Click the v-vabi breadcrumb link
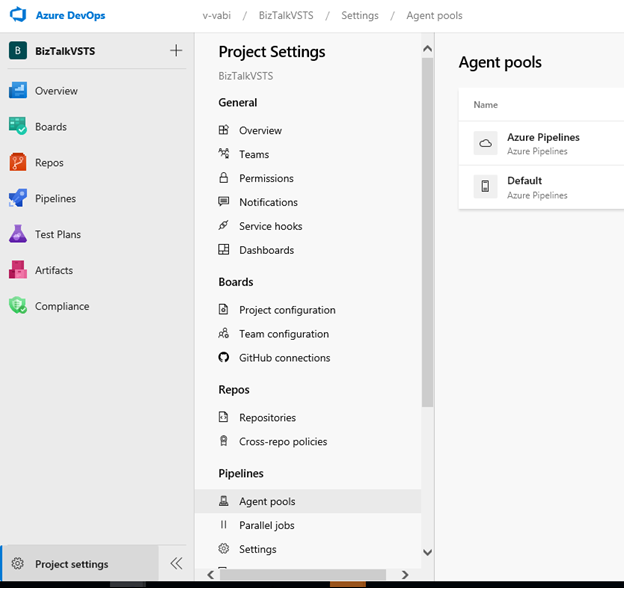 pos(217,15)
